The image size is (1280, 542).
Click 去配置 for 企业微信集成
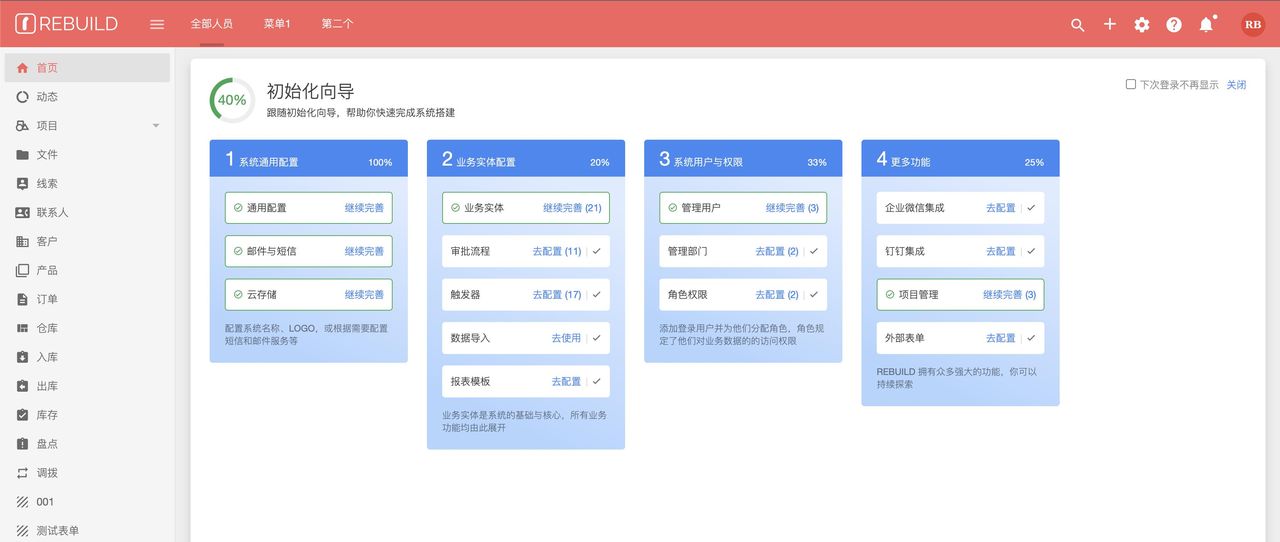(x=1001, y=208)
